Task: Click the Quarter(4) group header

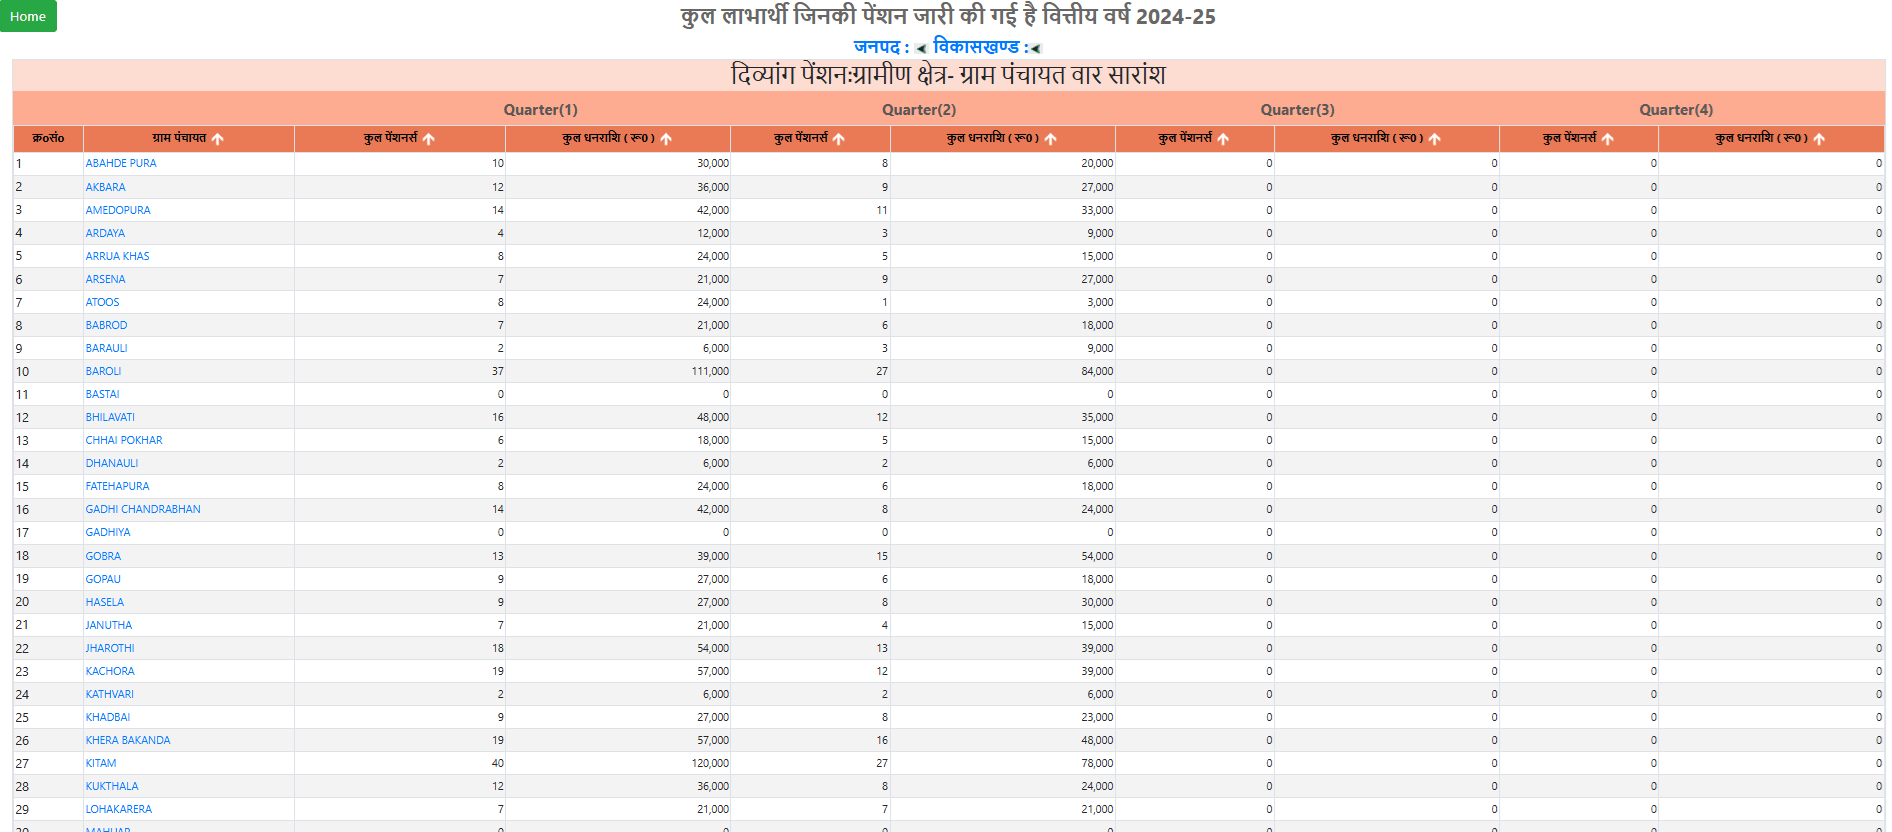Action: 1676,110
